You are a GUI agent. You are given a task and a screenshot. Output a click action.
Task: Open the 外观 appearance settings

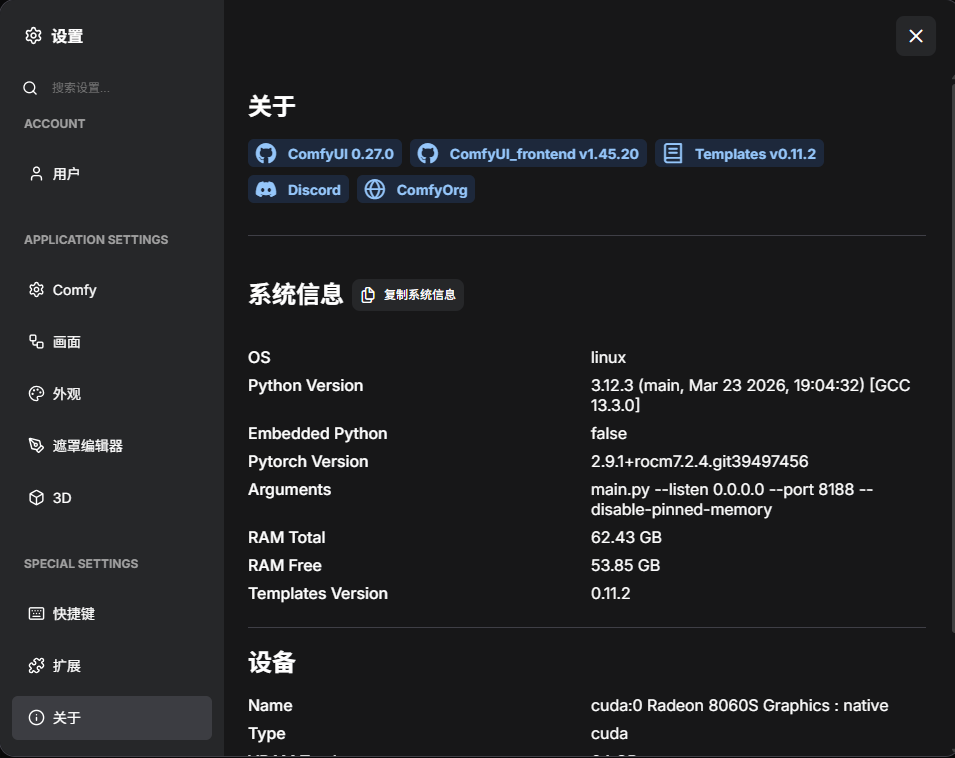point(112,394)
